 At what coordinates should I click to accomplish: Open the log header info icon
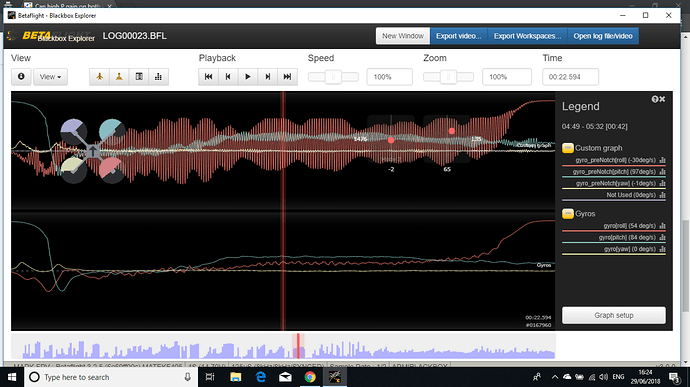point(21,77)
